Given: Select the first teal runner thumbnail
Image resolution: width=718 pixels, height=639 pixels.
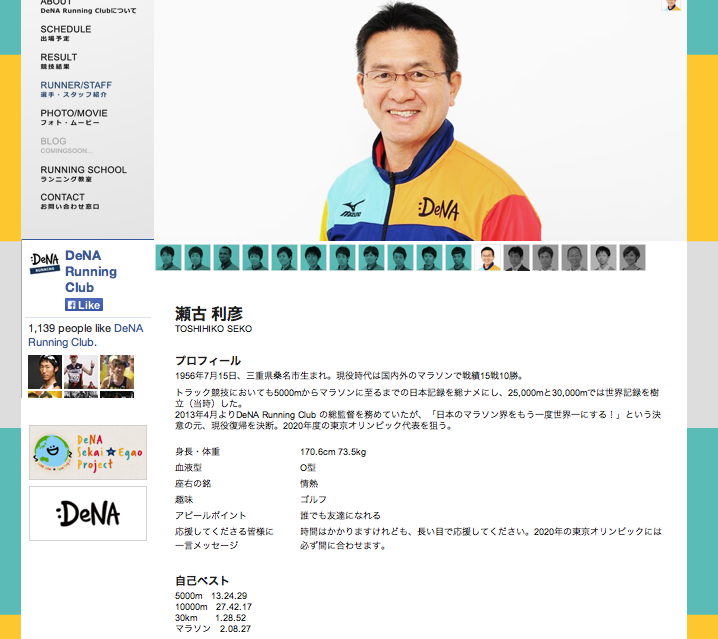Looking at the screenshot, I should pyautogui.click(x=169, y=257).
